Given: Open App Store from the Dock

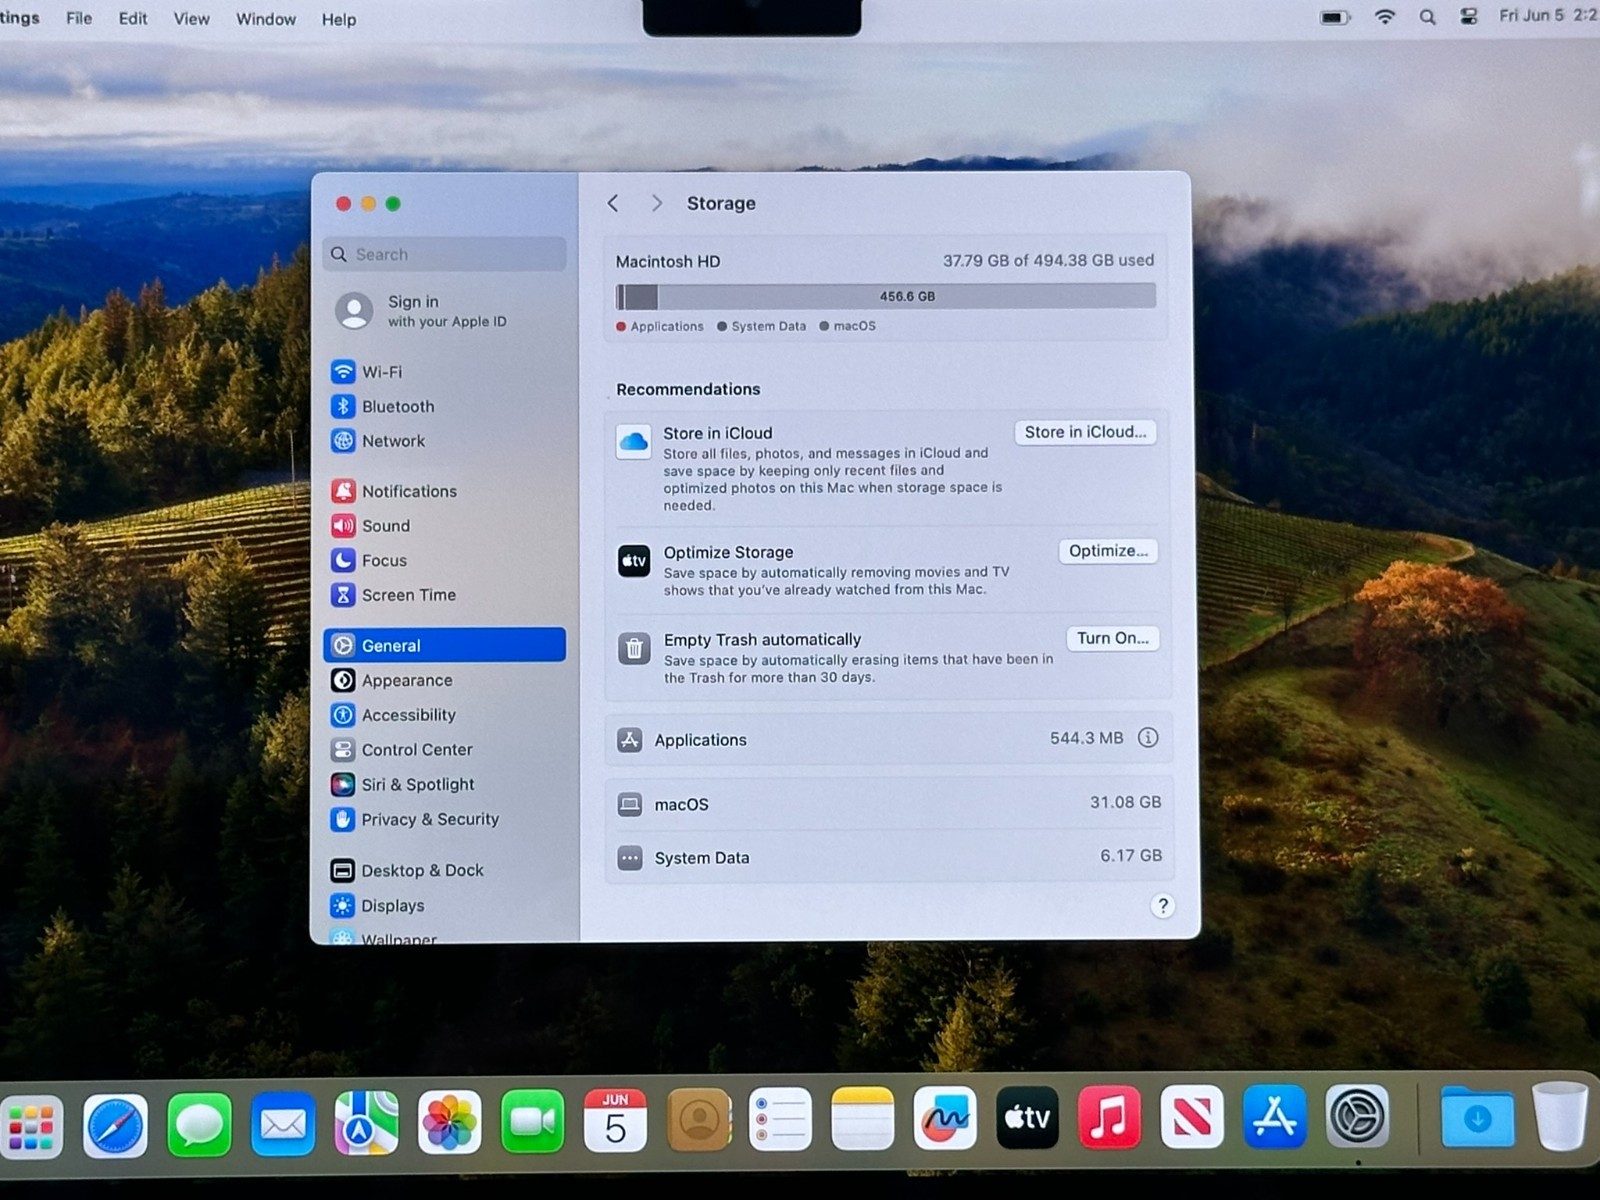Looking at the screenshot, I should click(x=1274, y=1116).
